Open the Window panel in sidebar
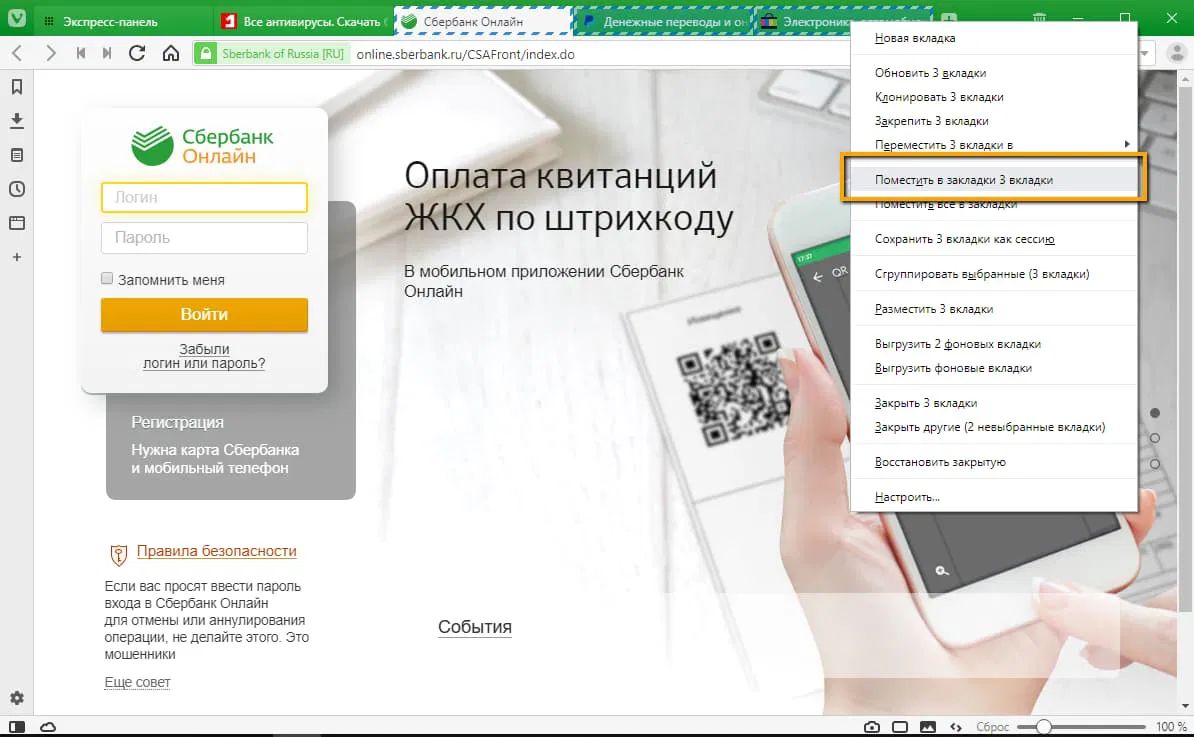Viewport: 1194px width, 737px height. click(x=17, y=223)
